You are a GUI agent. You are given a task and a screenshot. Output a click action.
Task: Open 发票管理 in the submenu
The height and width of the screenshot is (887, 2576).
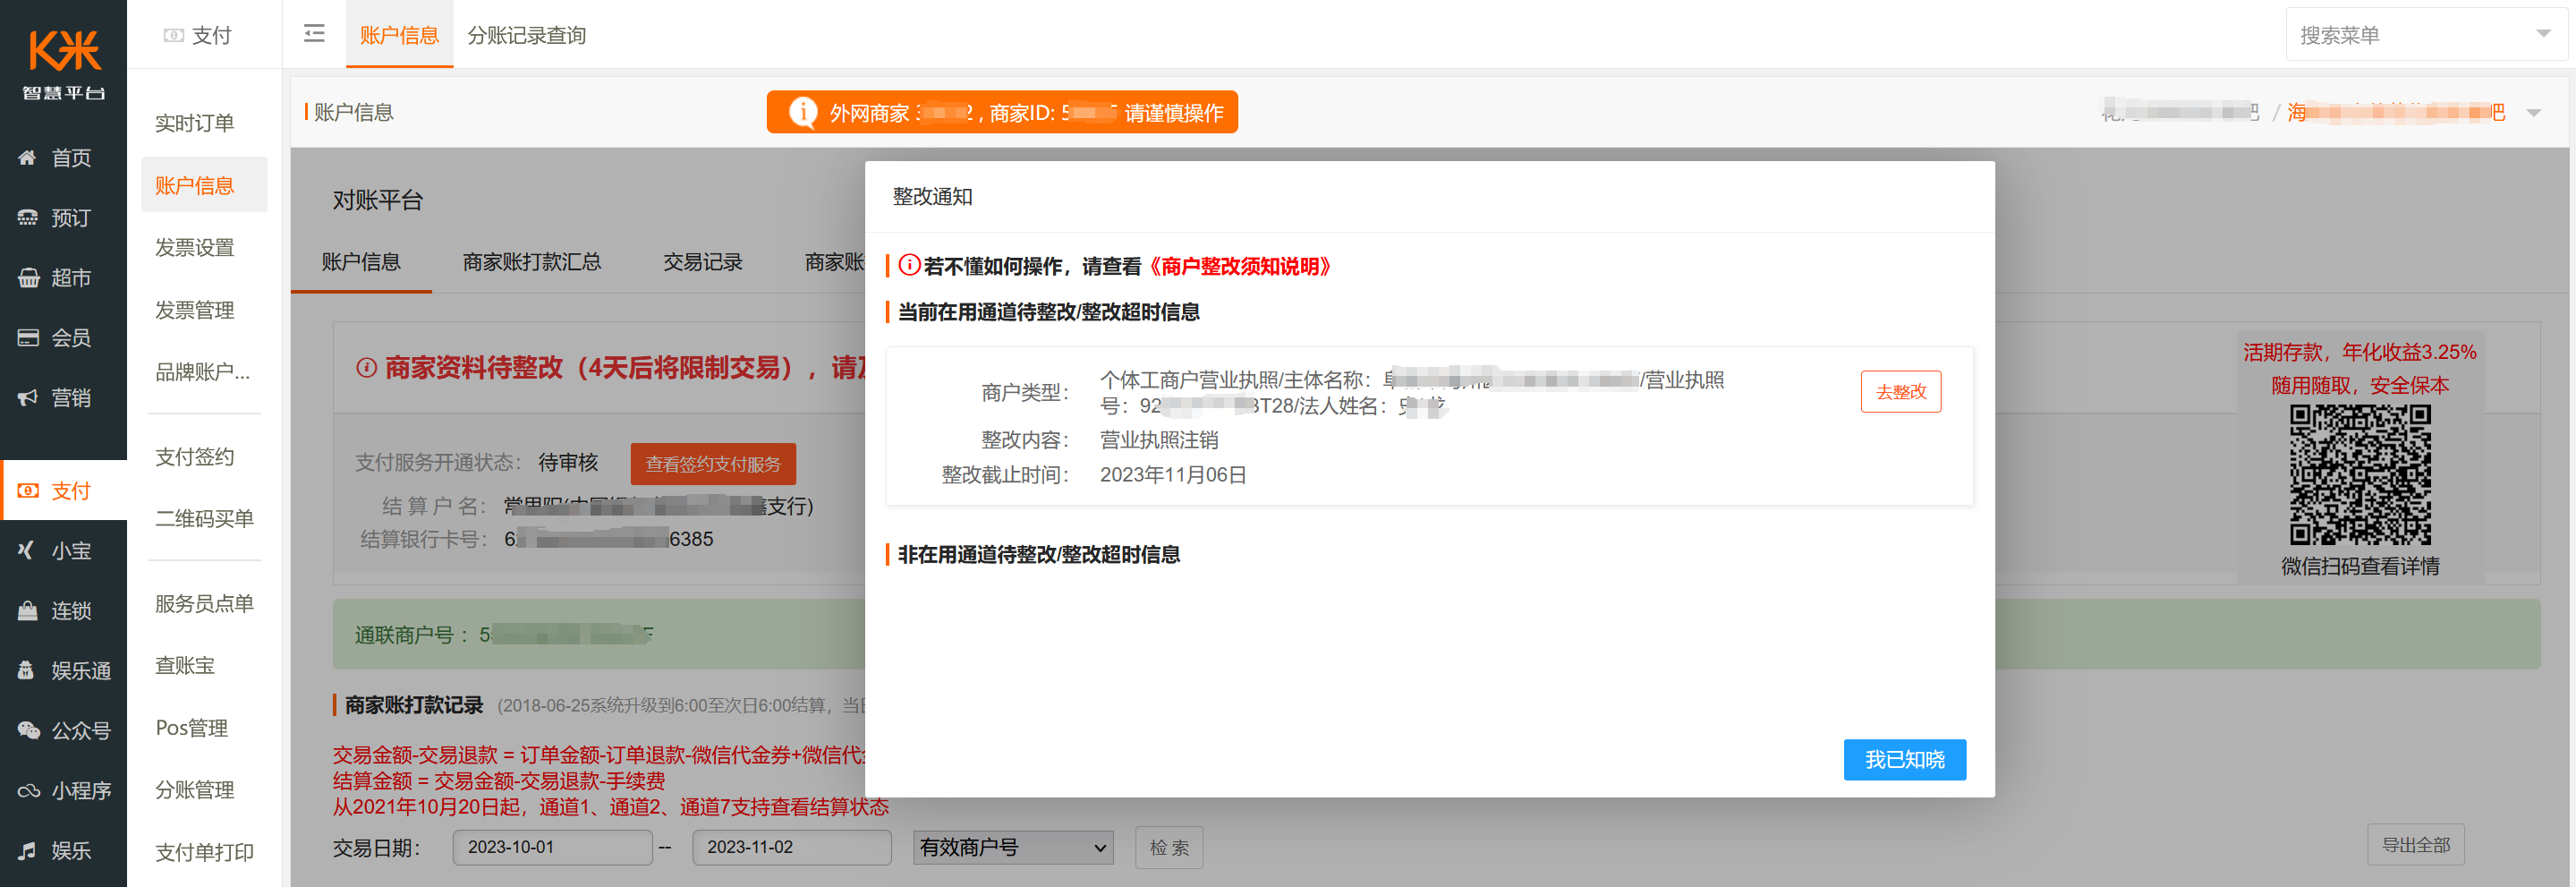195,310
